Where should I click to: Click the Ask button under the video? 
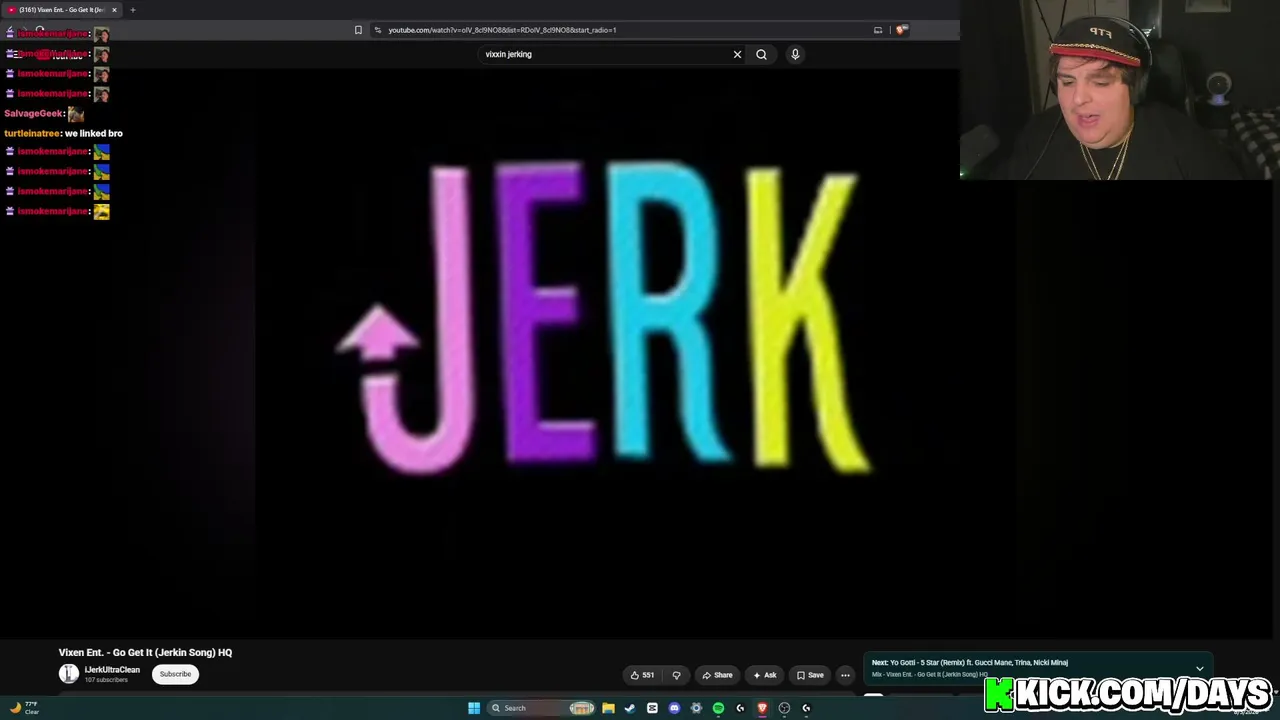pyautogui.click(x=764, y=675)
